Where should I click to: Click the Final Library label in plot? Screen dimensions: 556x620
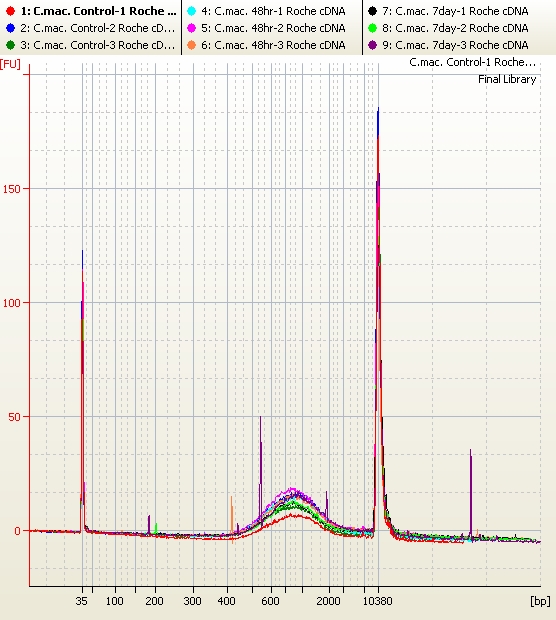[x=507, y=79]
